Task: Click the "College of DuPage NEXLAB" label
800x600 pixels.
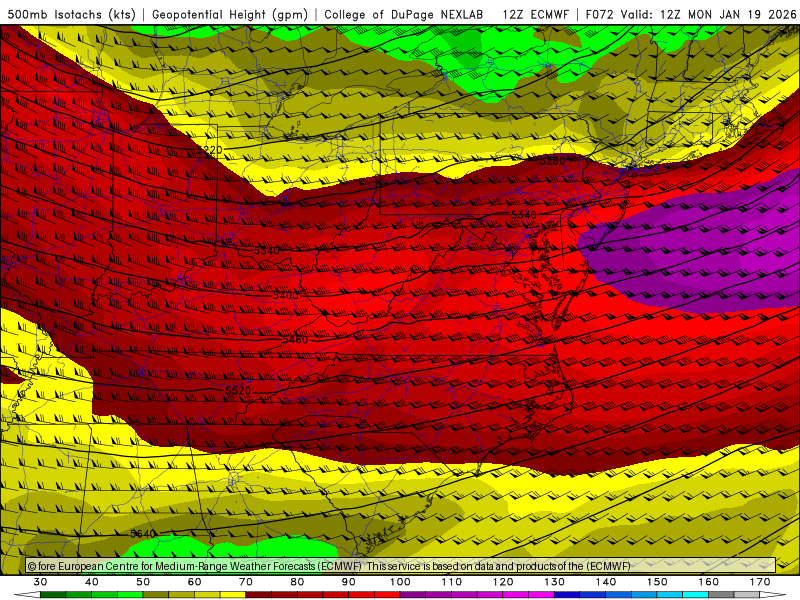Action: tap(404, 15)
